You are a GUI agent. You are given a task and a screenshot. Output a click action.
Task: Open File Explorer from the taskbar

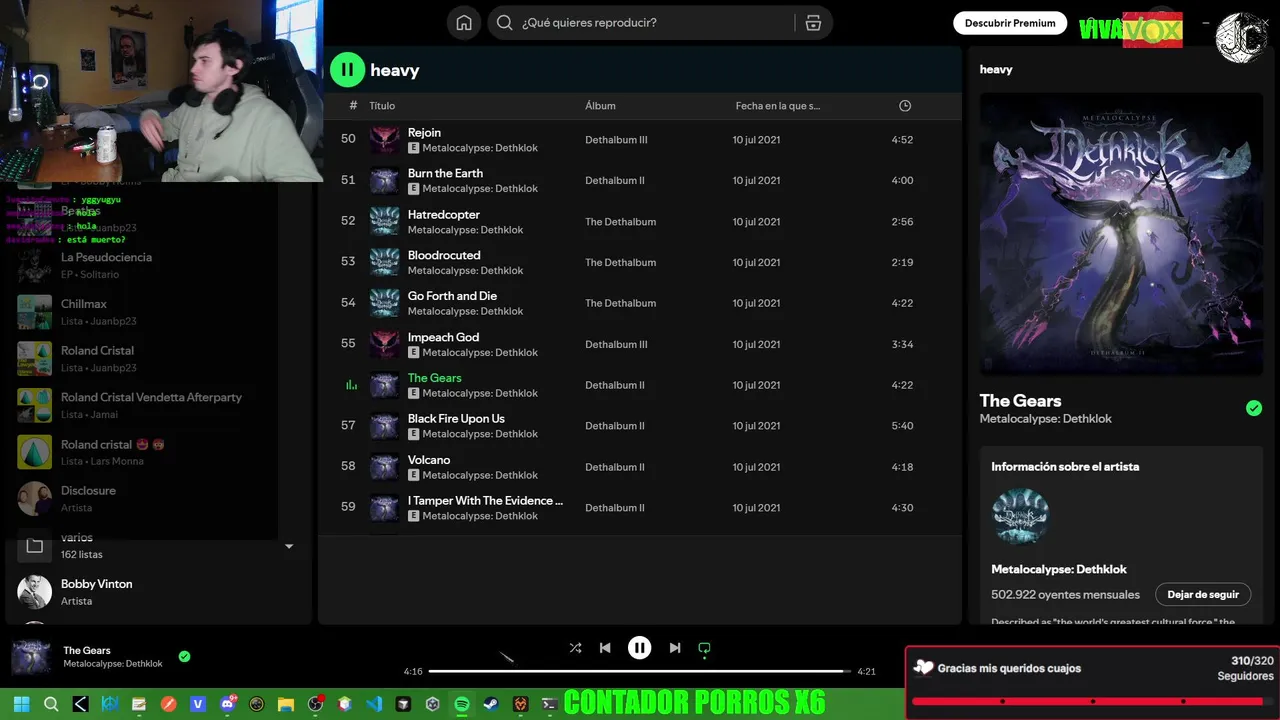click(x=286, y=704)
